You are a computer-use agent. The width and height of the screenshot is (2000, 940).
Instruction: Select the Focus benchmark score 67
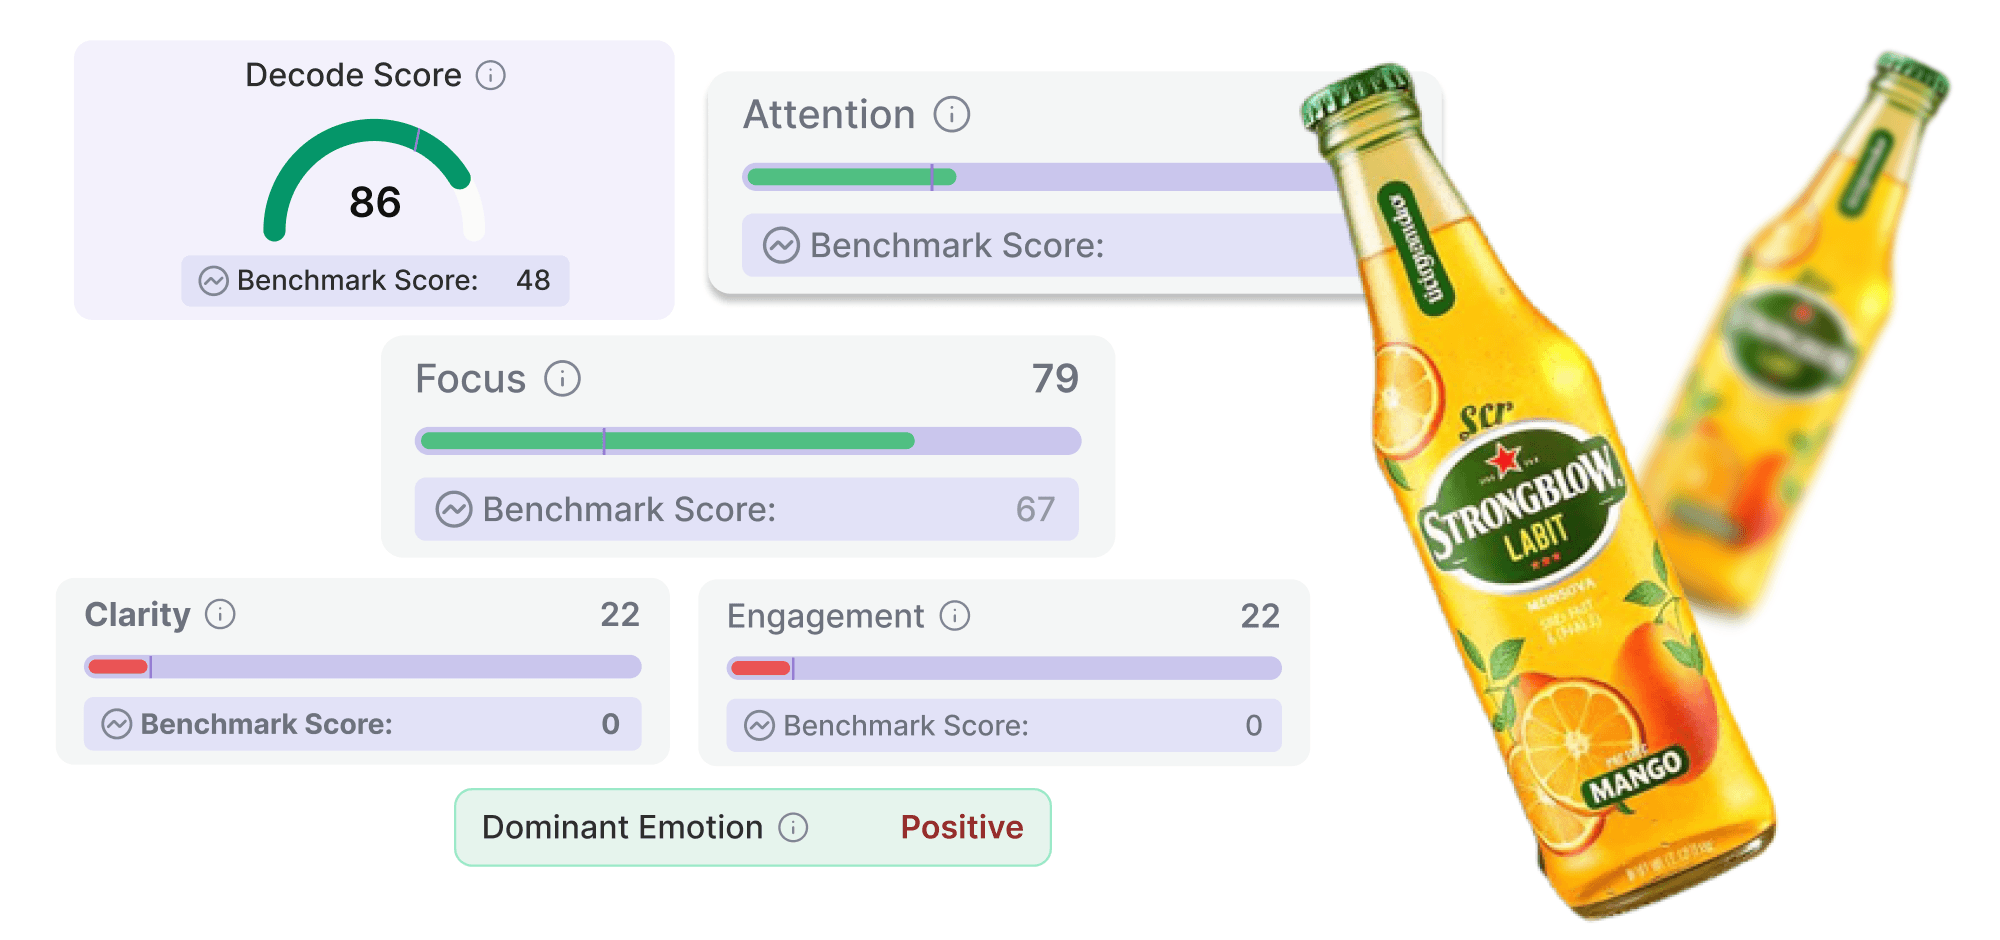click(1037, 510)
